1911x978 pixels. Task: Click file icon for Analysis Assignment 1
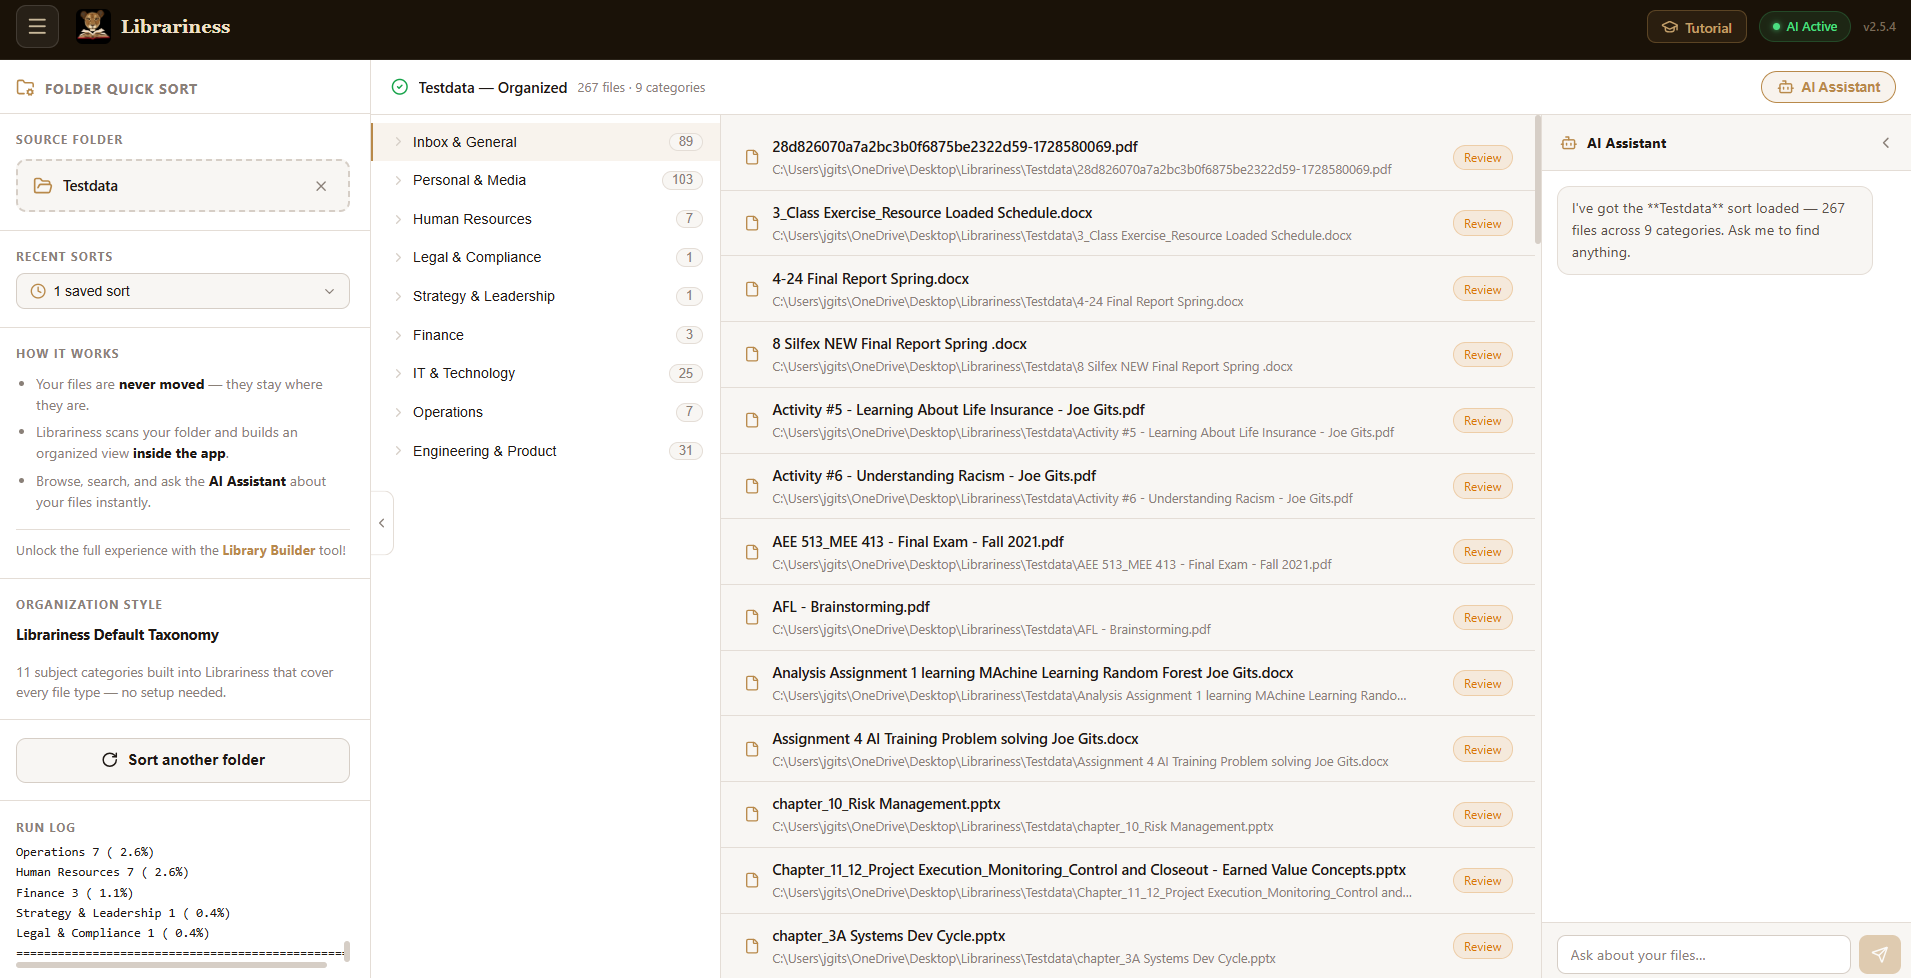[752, 684]
